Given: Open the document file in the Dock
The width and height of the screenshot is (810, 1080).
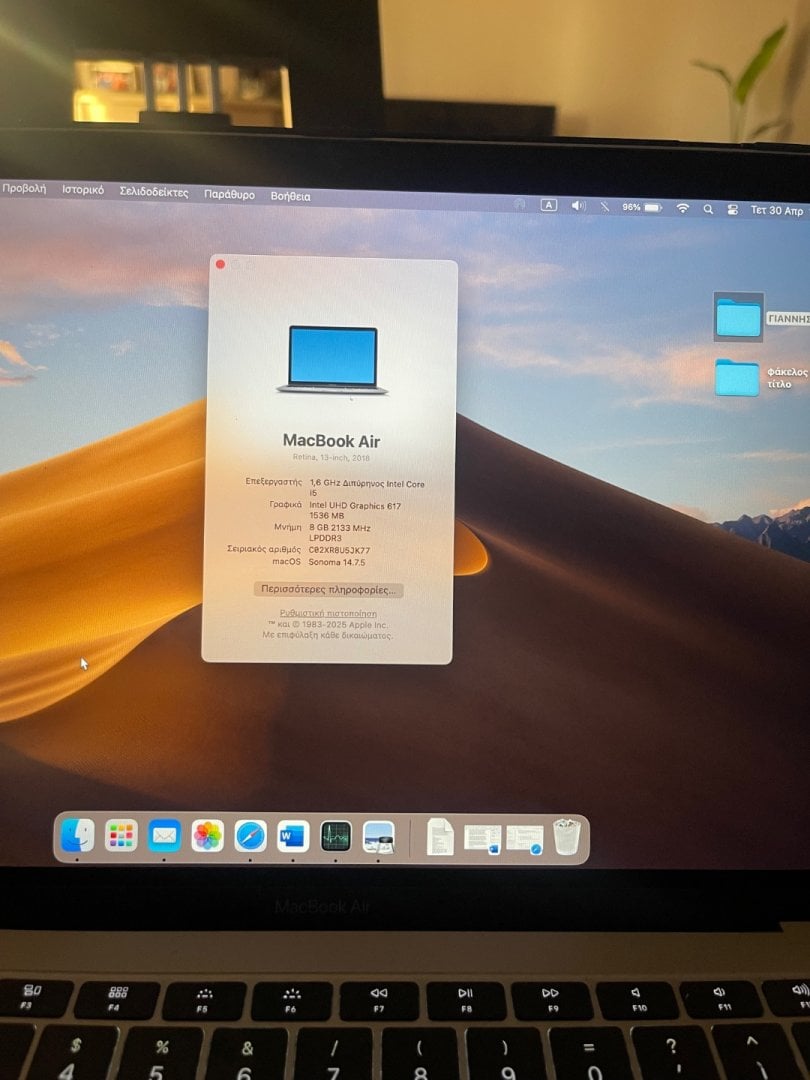Looking at the screenshot, I should point(440,836).
